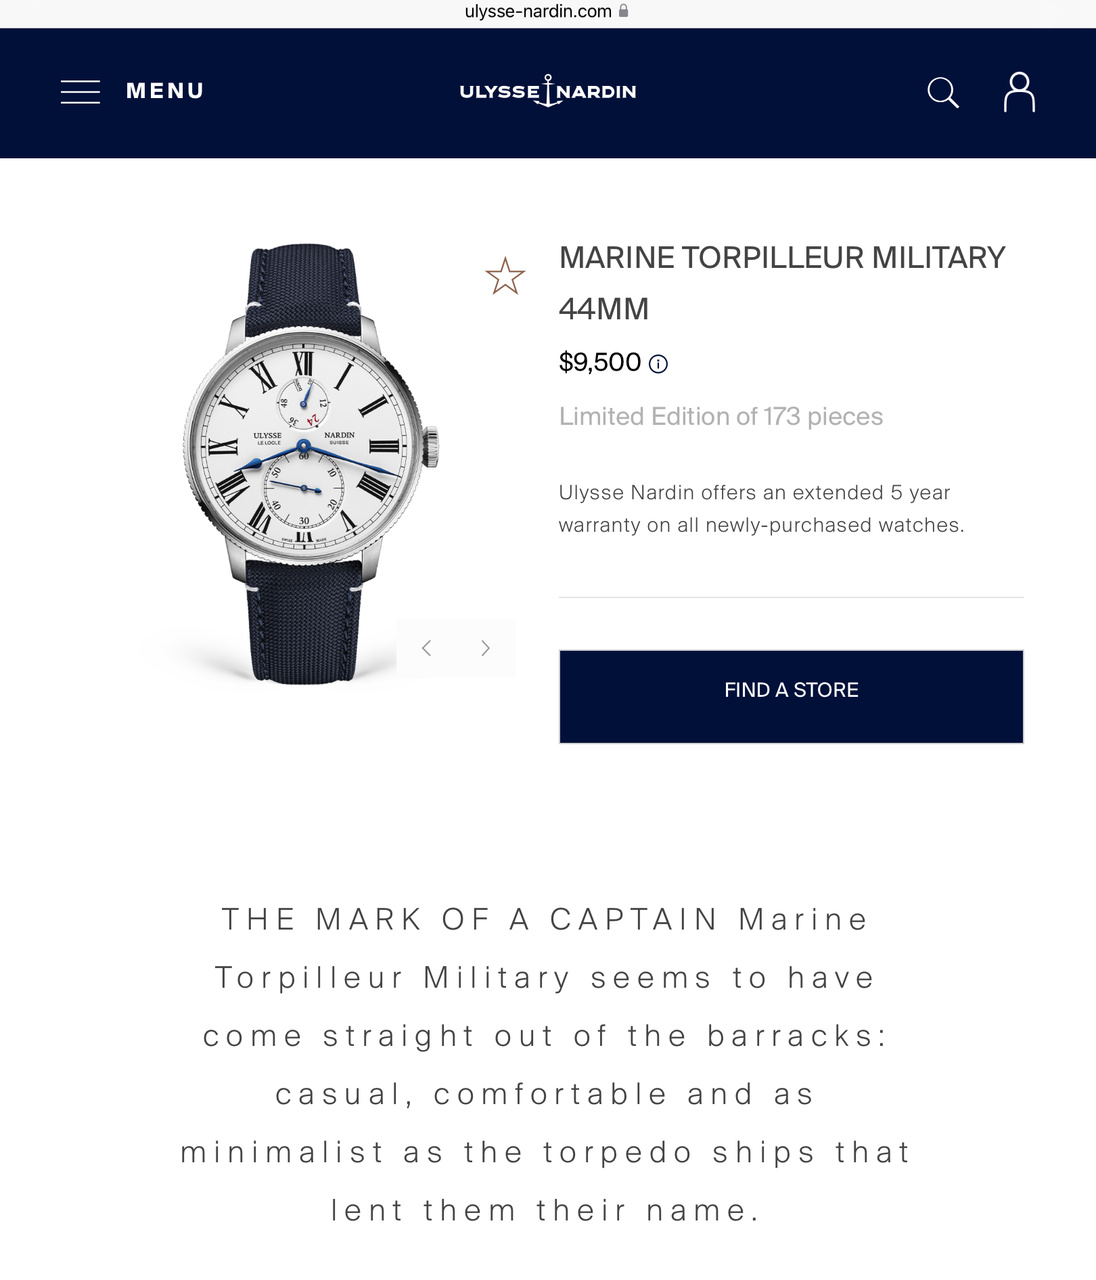
Task: Click THE MARK OF A CAPTAIN paragraph
Action: point(546,1064)
